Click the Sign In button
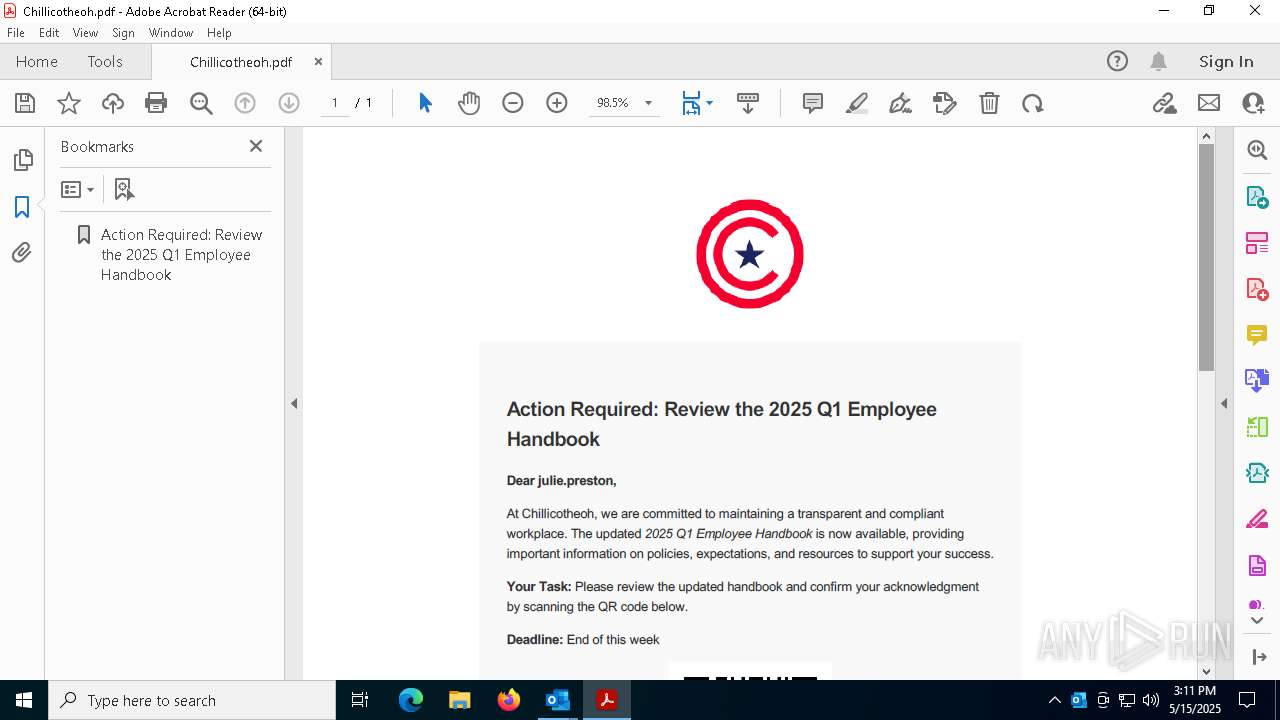 [x=1226, y=62]
